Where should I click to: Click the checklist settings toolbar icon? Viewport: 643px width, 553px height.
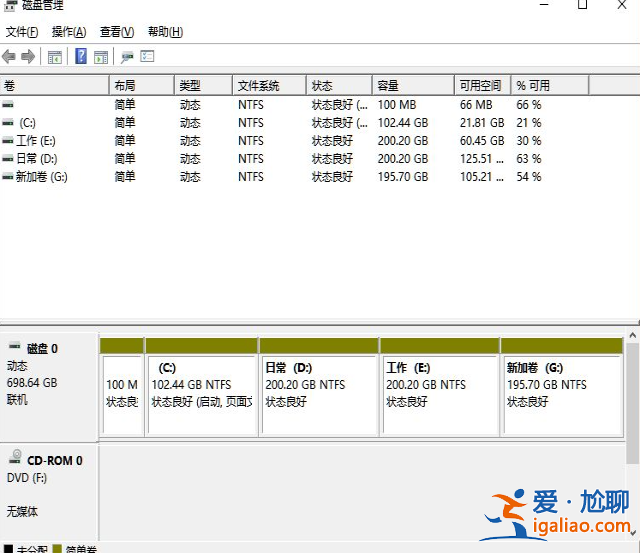pyautogui.click(x=147, y=56)
